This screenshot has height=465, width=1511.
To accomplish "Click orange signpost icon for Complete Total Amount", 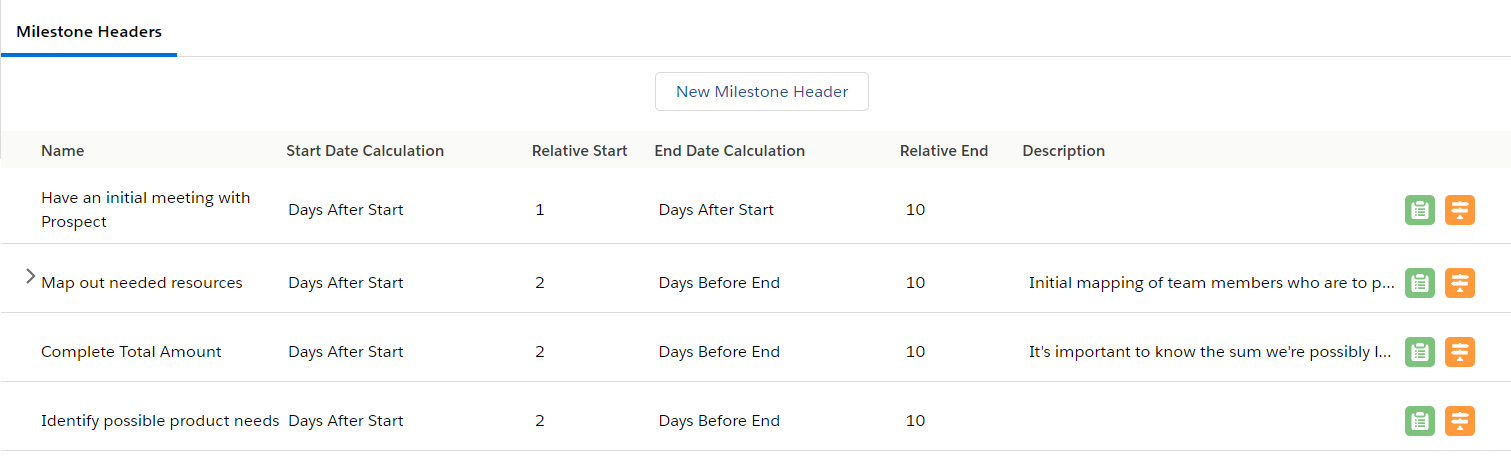I will (x=1460, y=352).
